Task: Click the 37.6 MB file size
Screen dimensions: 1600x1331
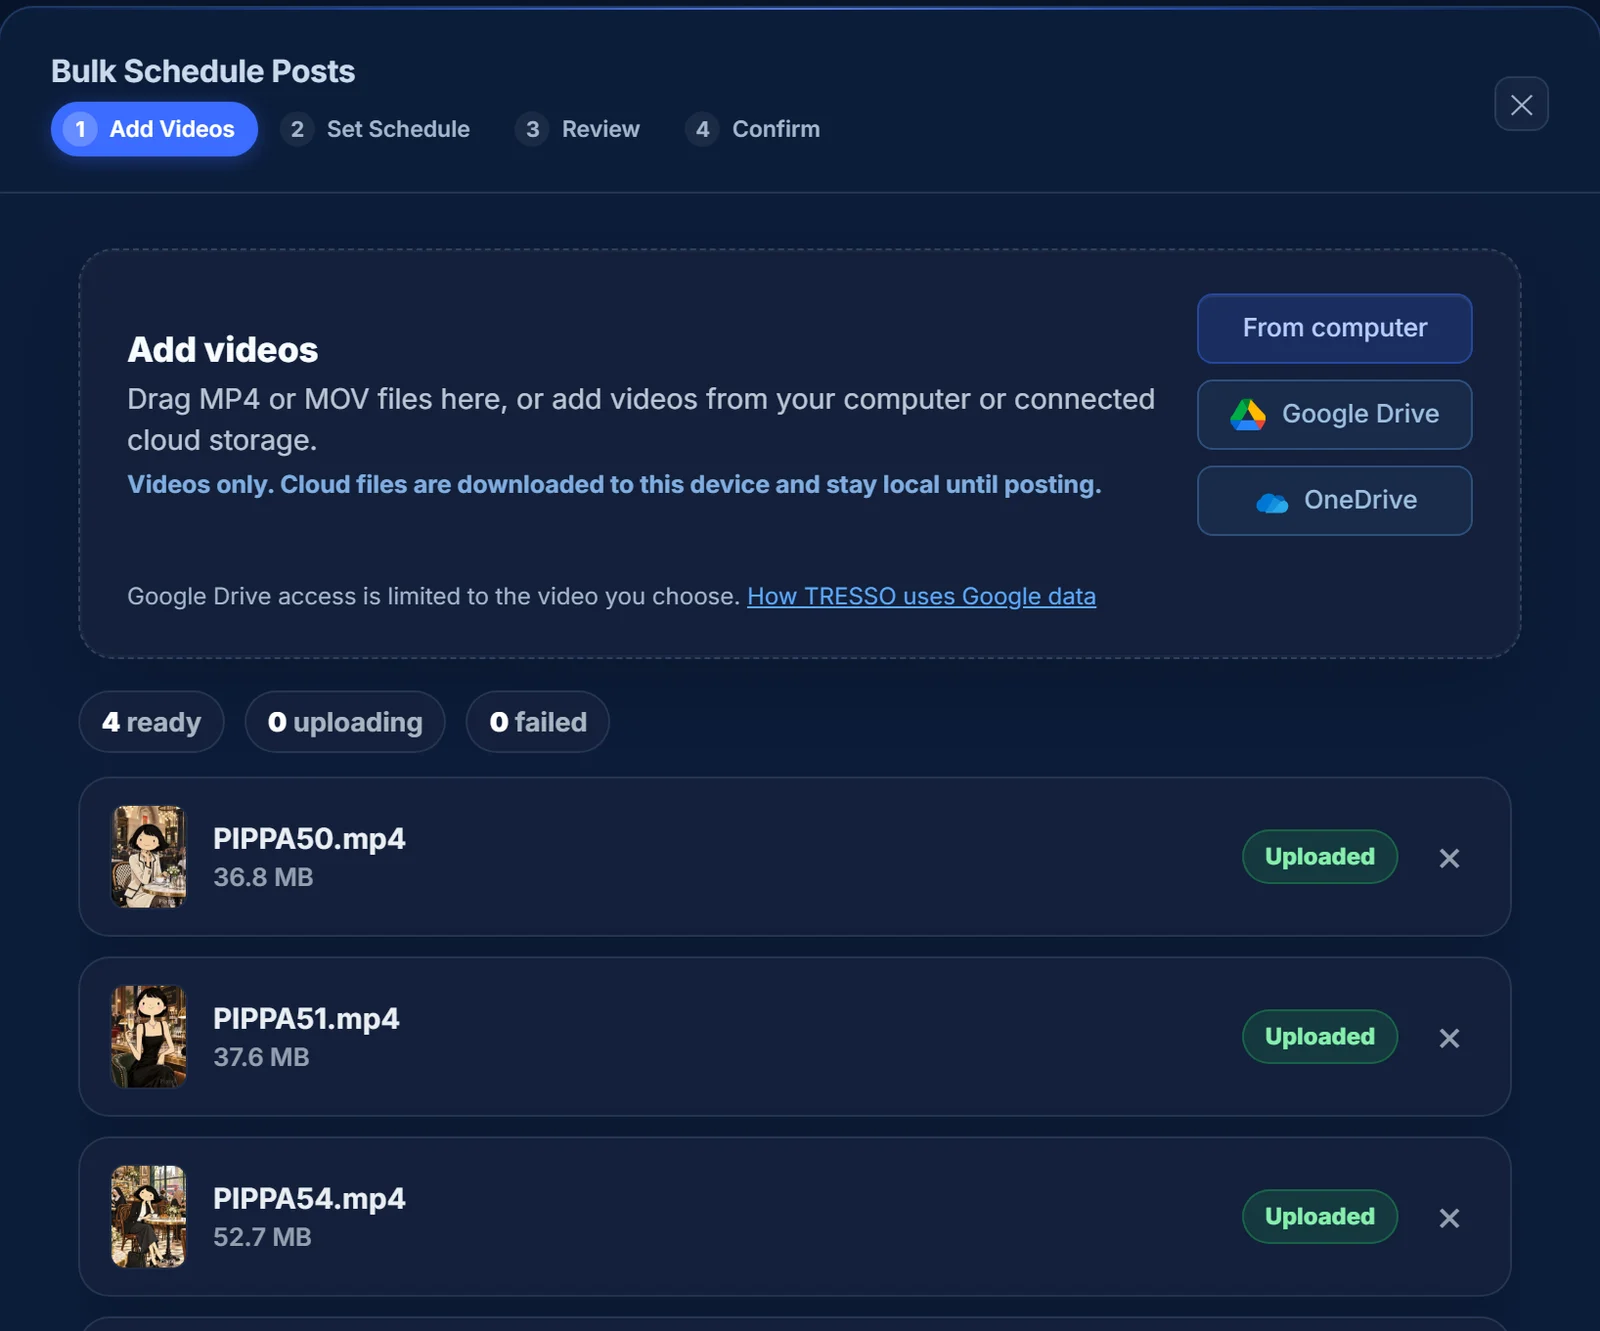Action: 261,1057
